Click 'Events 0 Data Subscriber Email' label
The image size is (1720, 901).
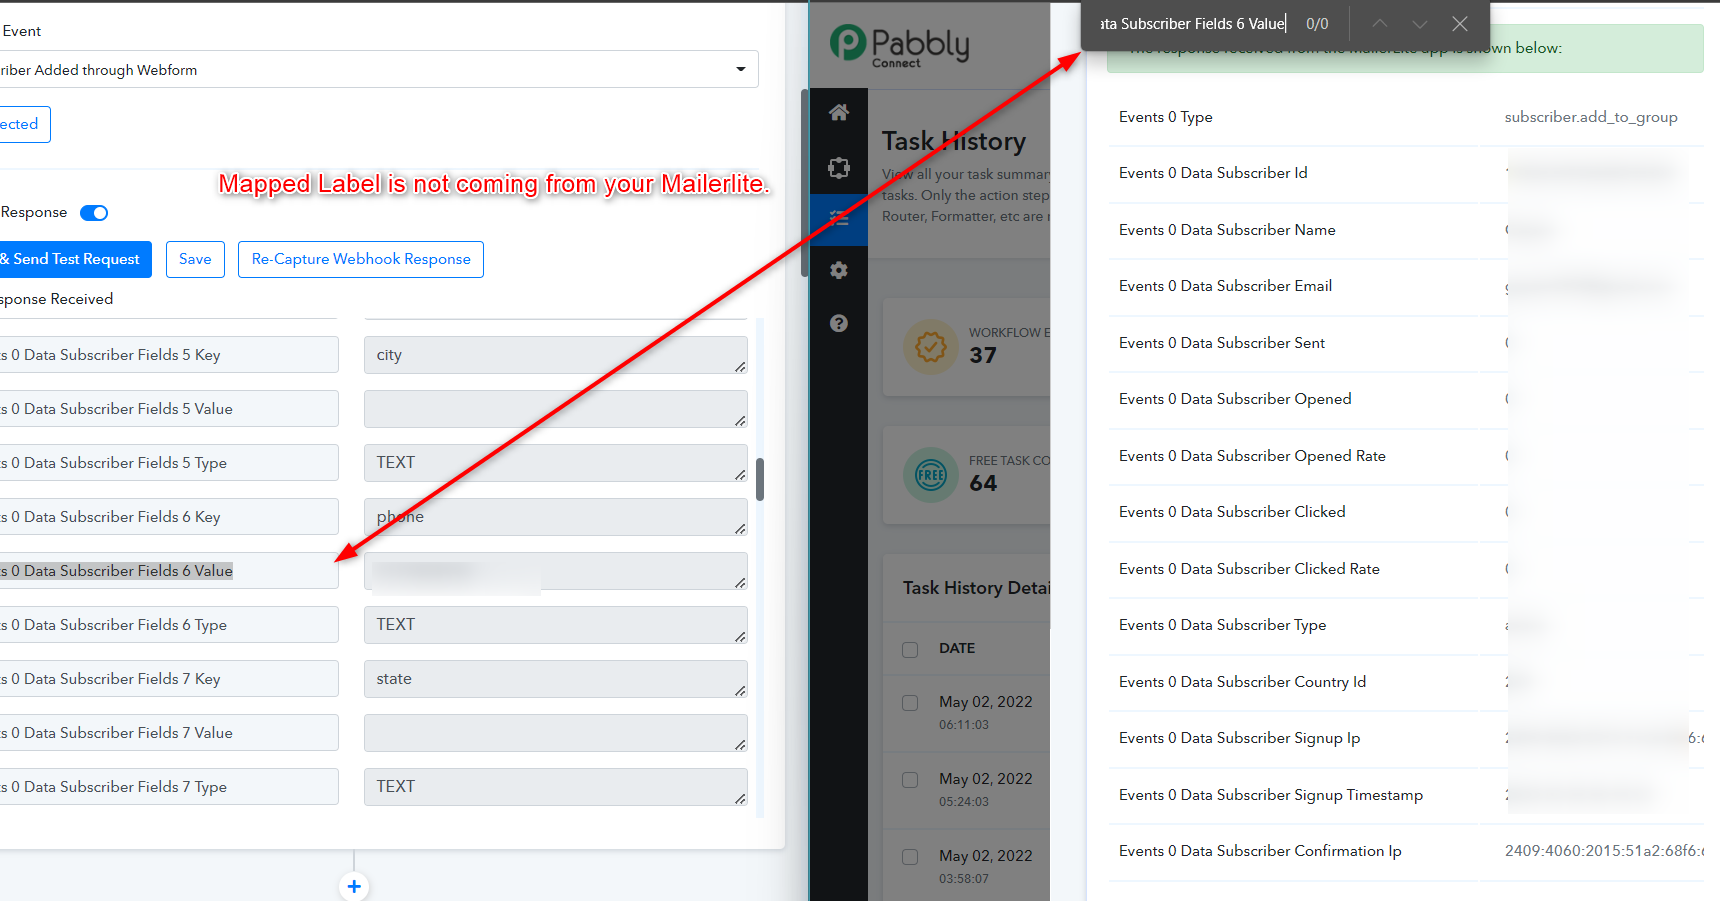tap(1225, 286)
